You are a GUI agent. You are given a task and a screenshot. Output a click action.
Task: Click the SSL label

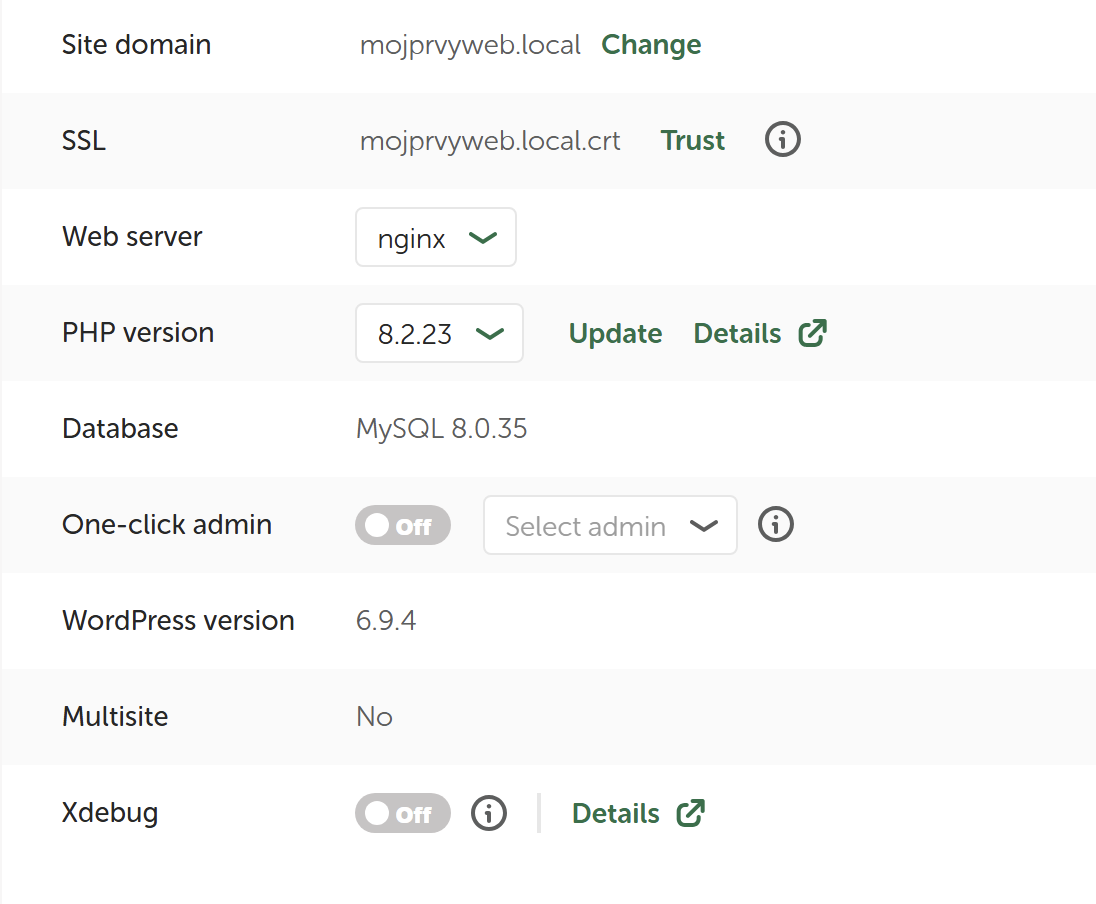84,141
